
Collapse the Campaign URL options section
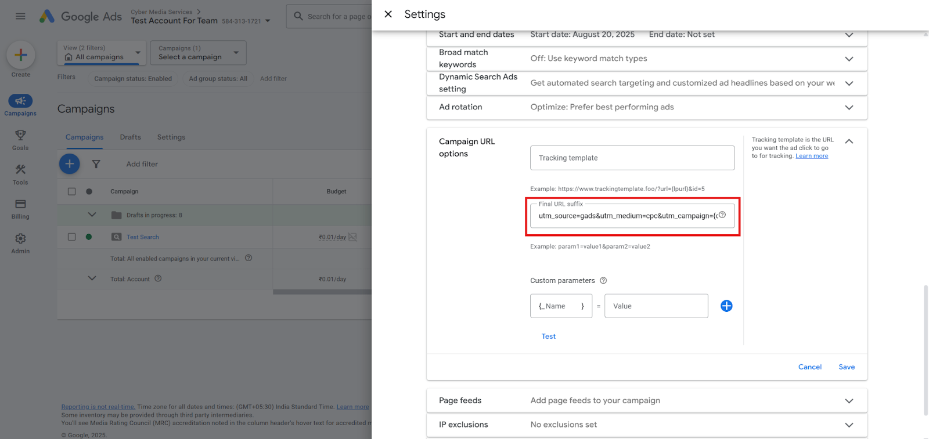pos(848,141)
